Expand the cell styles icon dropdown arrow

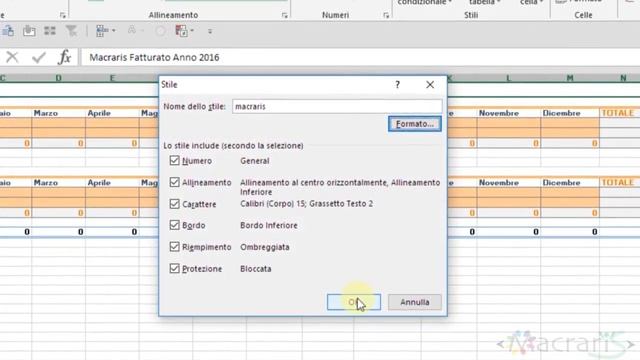pyautogui.click(x=192, y=31)
